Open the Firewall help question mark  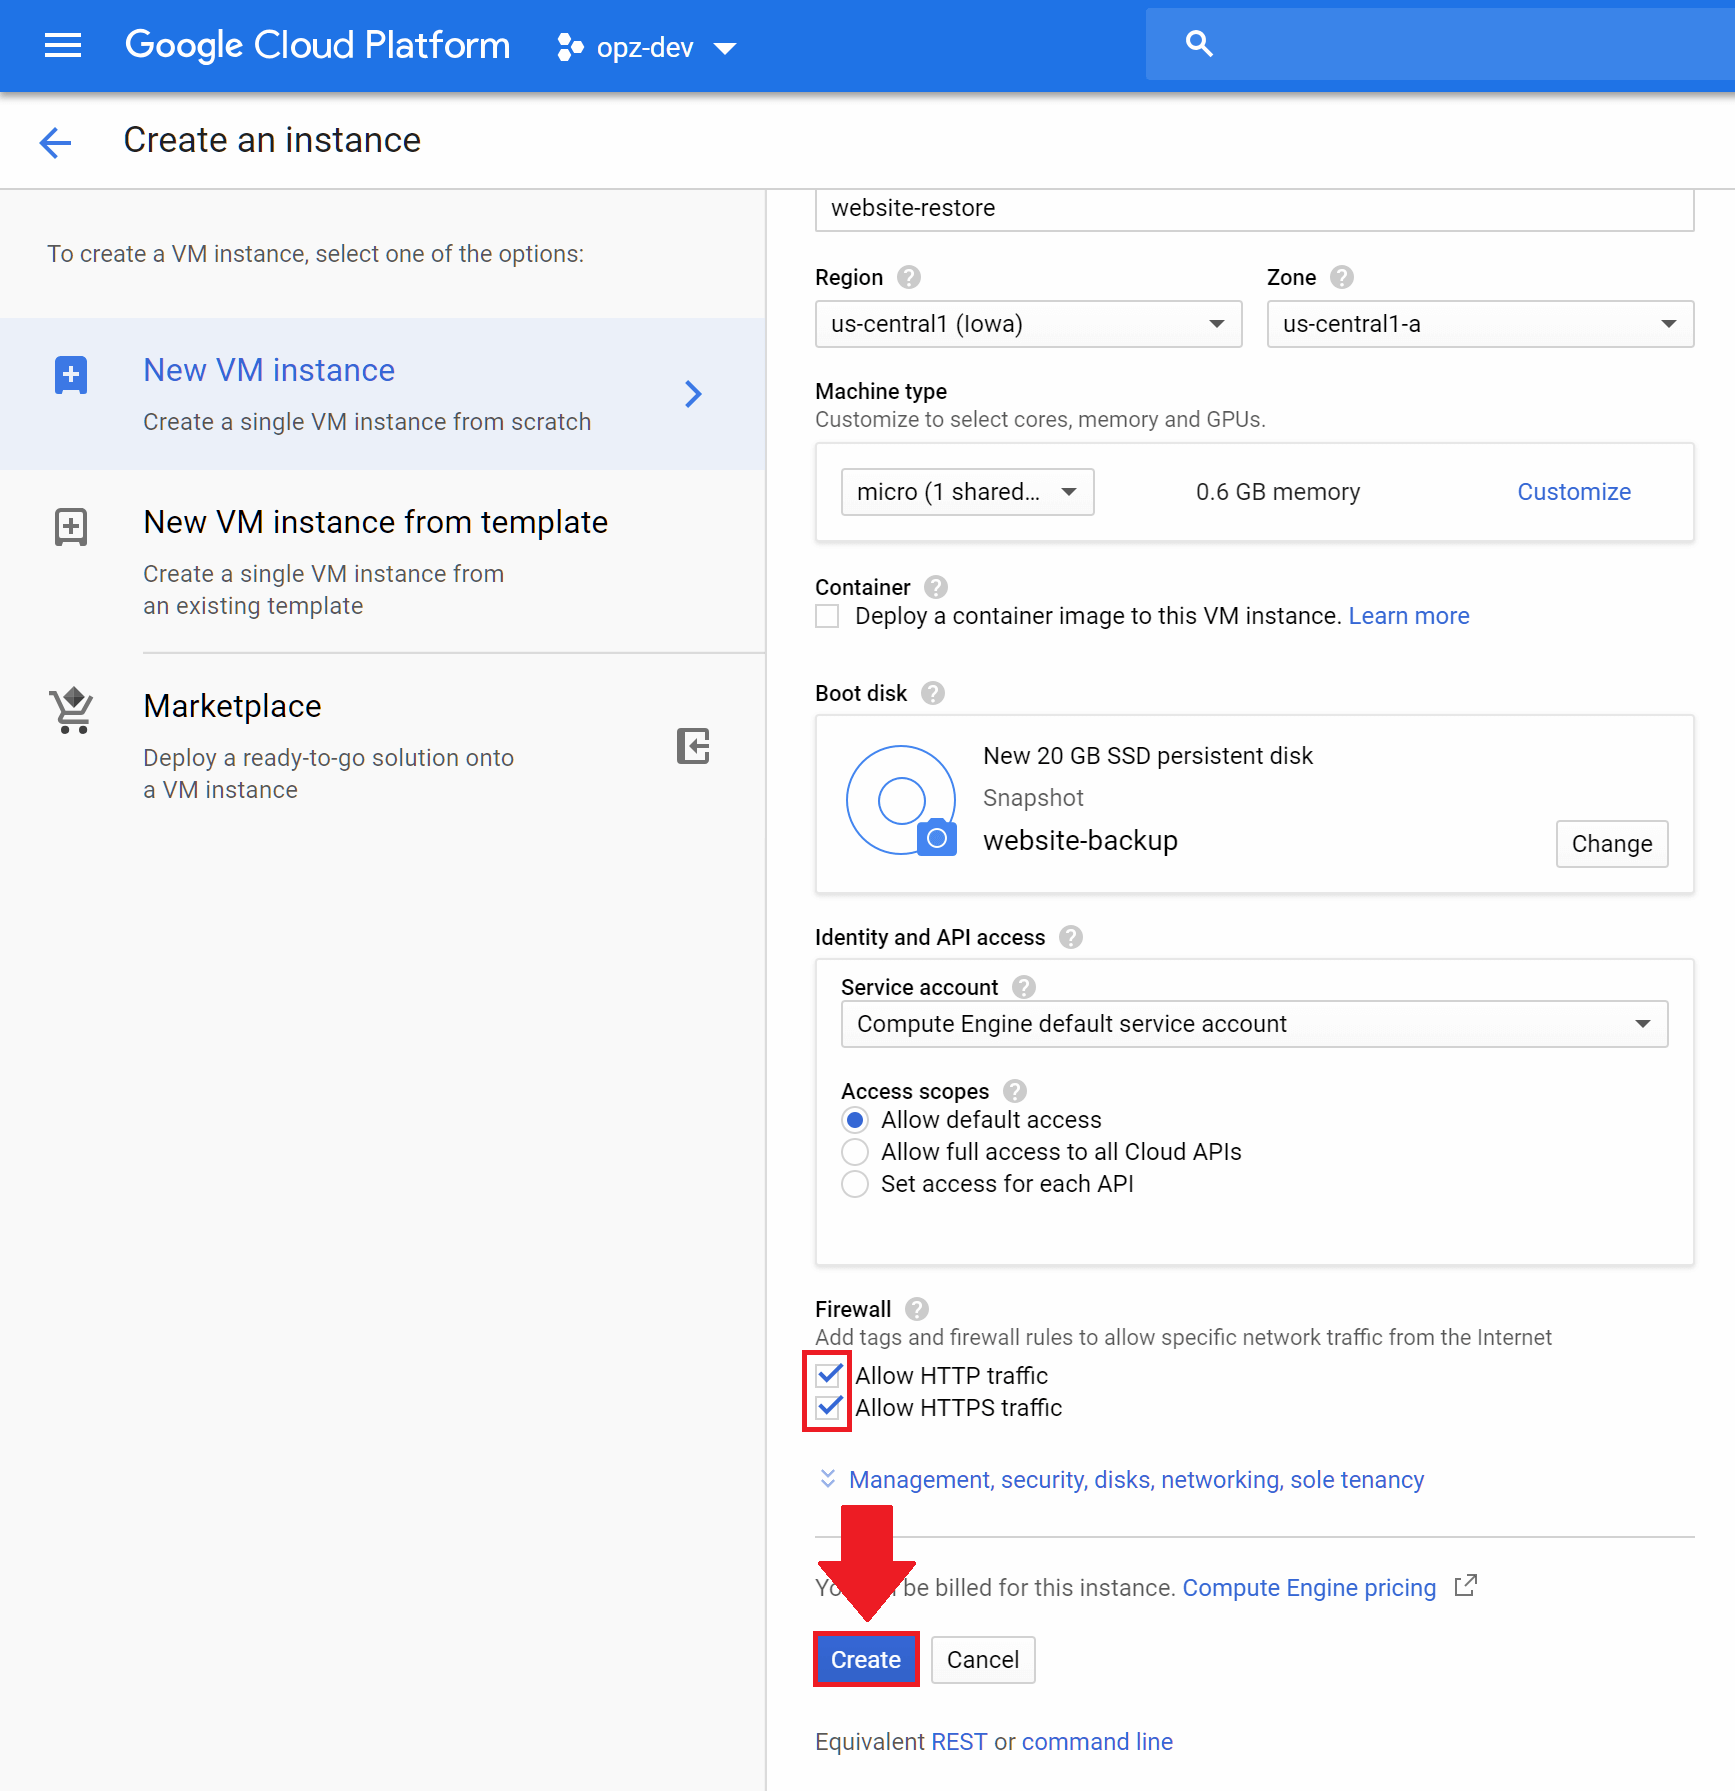[x=917, y=1309]
